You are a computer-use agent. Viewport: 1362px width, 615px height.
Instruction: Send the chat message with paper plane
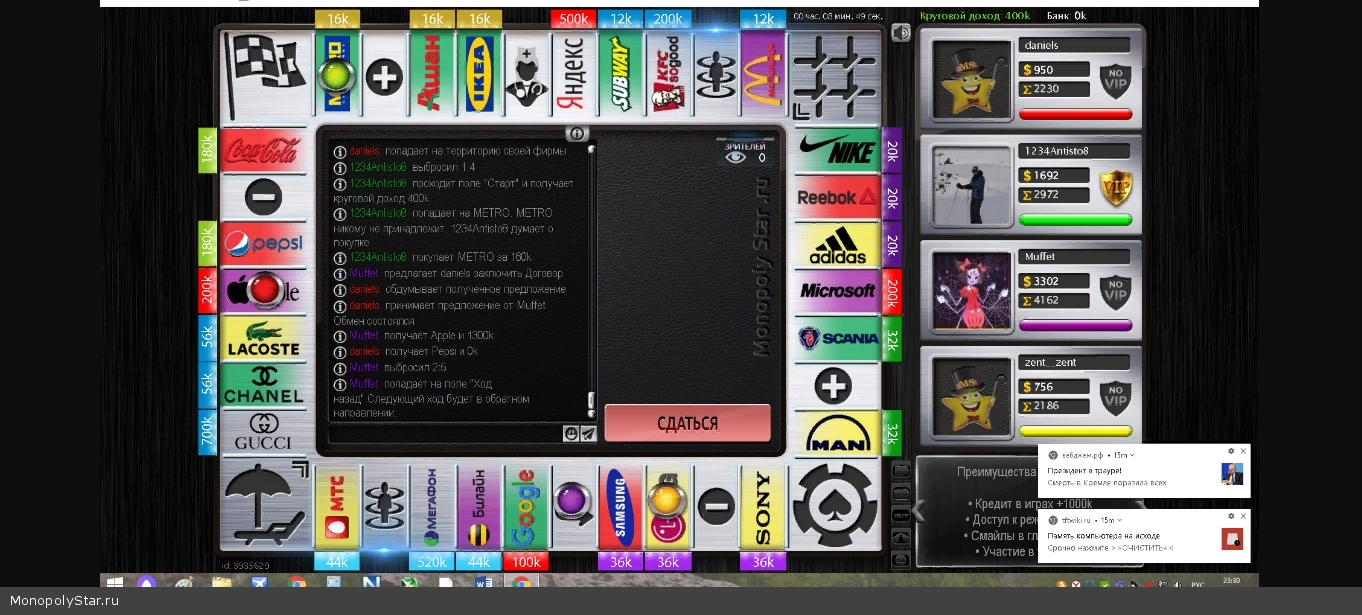588,434
